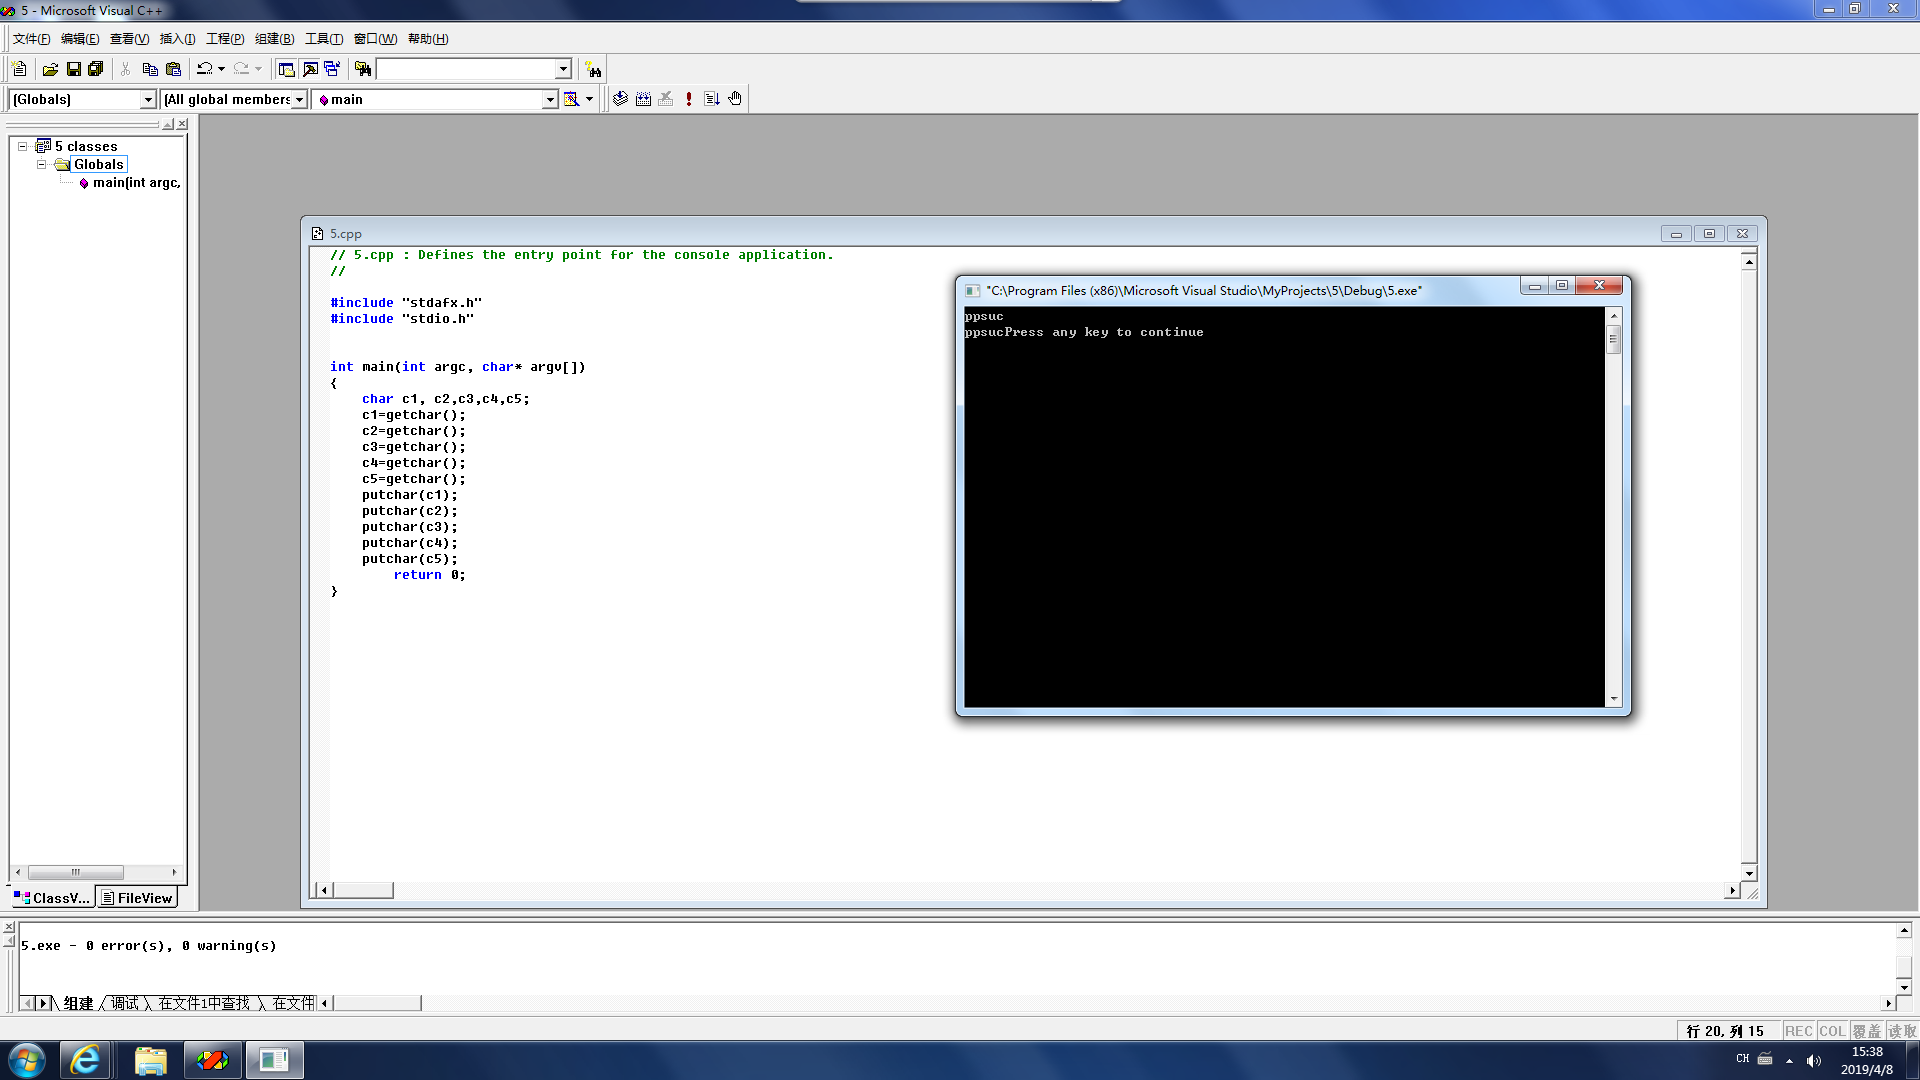The image size is (1920, 1080).
Task: Open the 组建(B) build menu
Action: pyautogui.click(x=274, y=39)
